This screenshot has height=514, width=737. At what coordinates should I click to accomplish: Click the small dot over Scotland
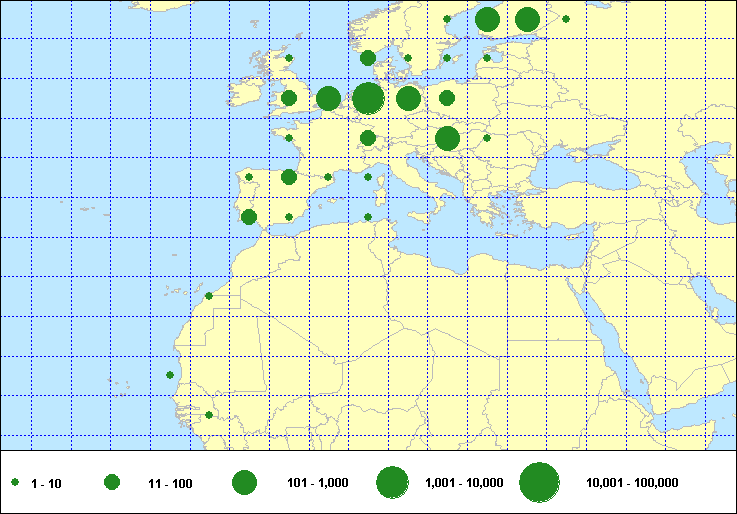[x=289, y=58]
